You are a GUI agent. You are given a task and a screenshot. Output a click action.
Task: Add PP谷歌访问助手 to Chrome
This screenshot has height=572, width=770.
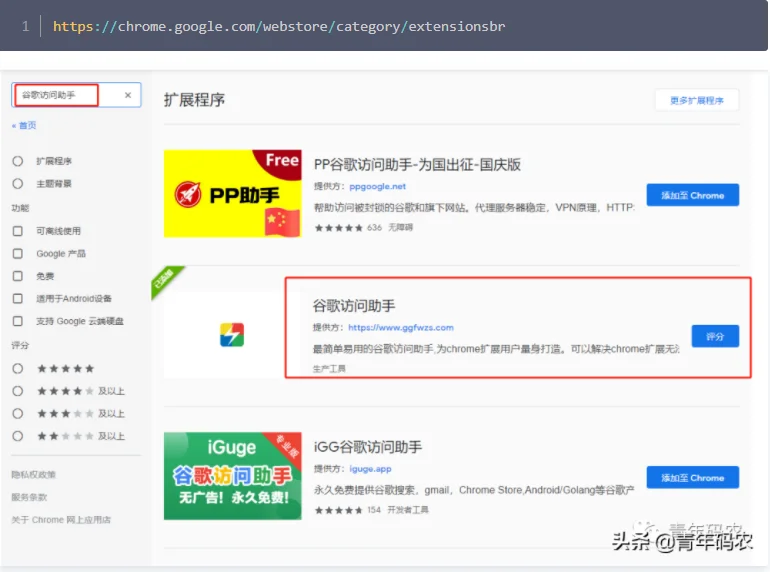tap(692, 195)
